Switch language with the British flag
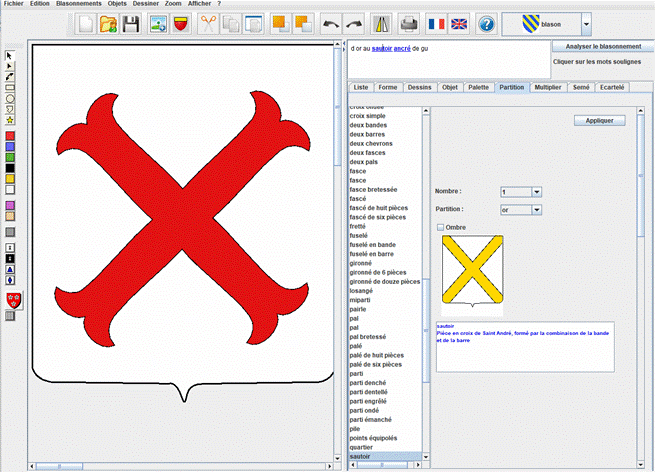The width and height of the screenshot is (655, 472). [459, 23]
